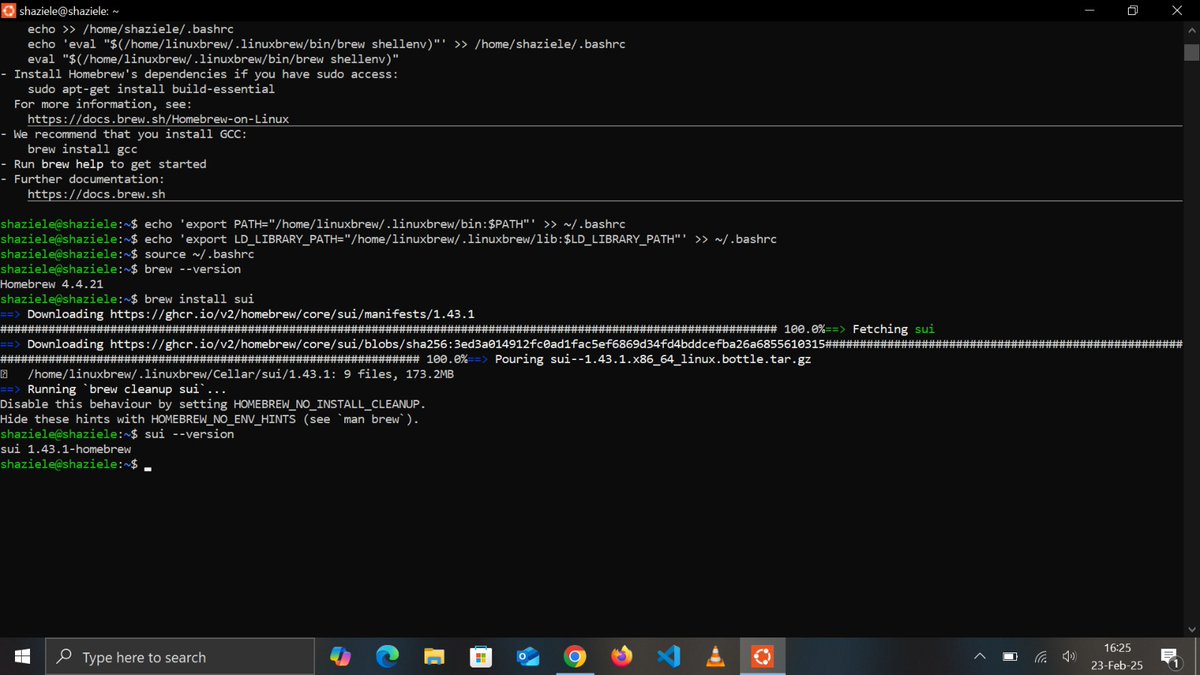Launch Firefox from the taskbar

tap(622, 657)
